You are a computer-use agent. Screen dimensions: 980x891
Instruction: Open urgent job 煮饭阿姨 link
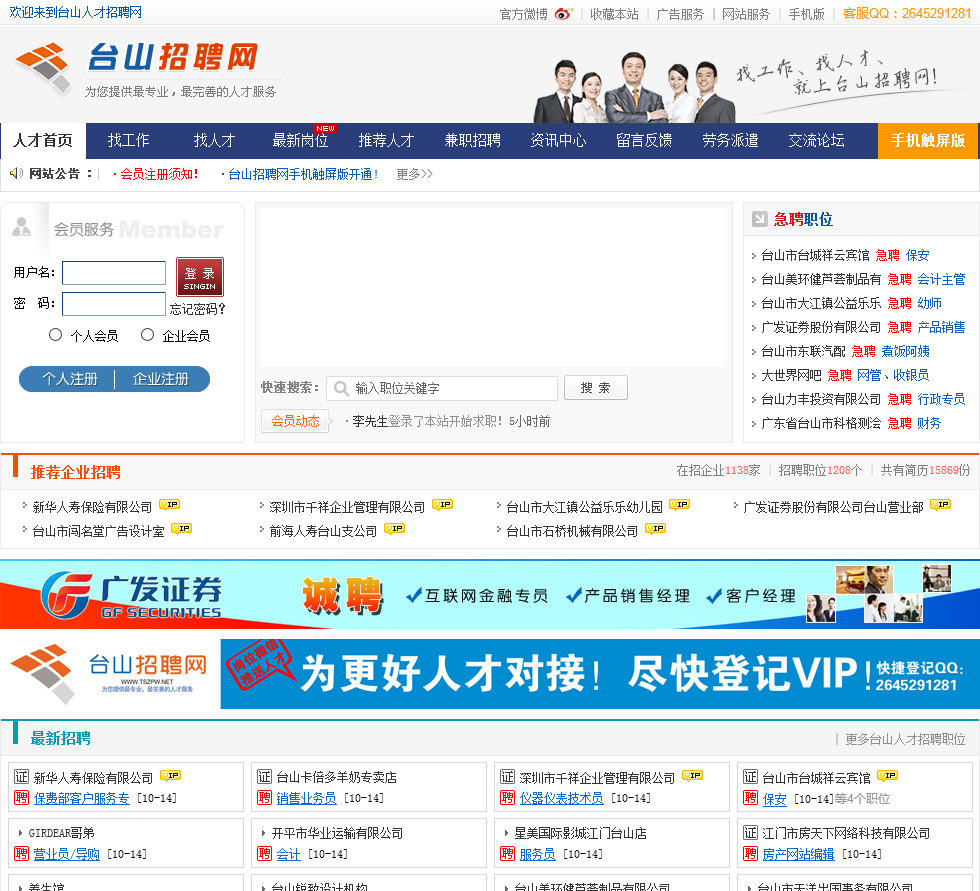[906, 351]
